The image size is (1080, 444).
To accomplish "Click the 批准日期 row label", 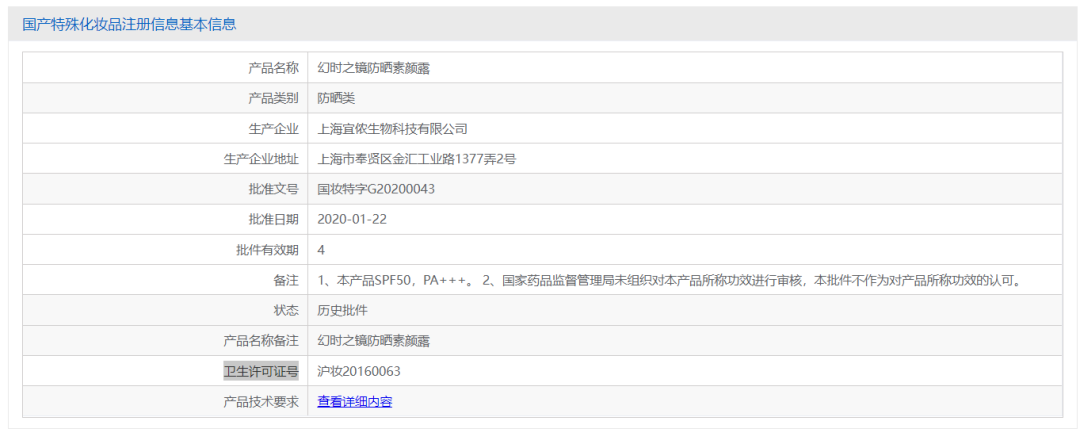I will (273, 219).
